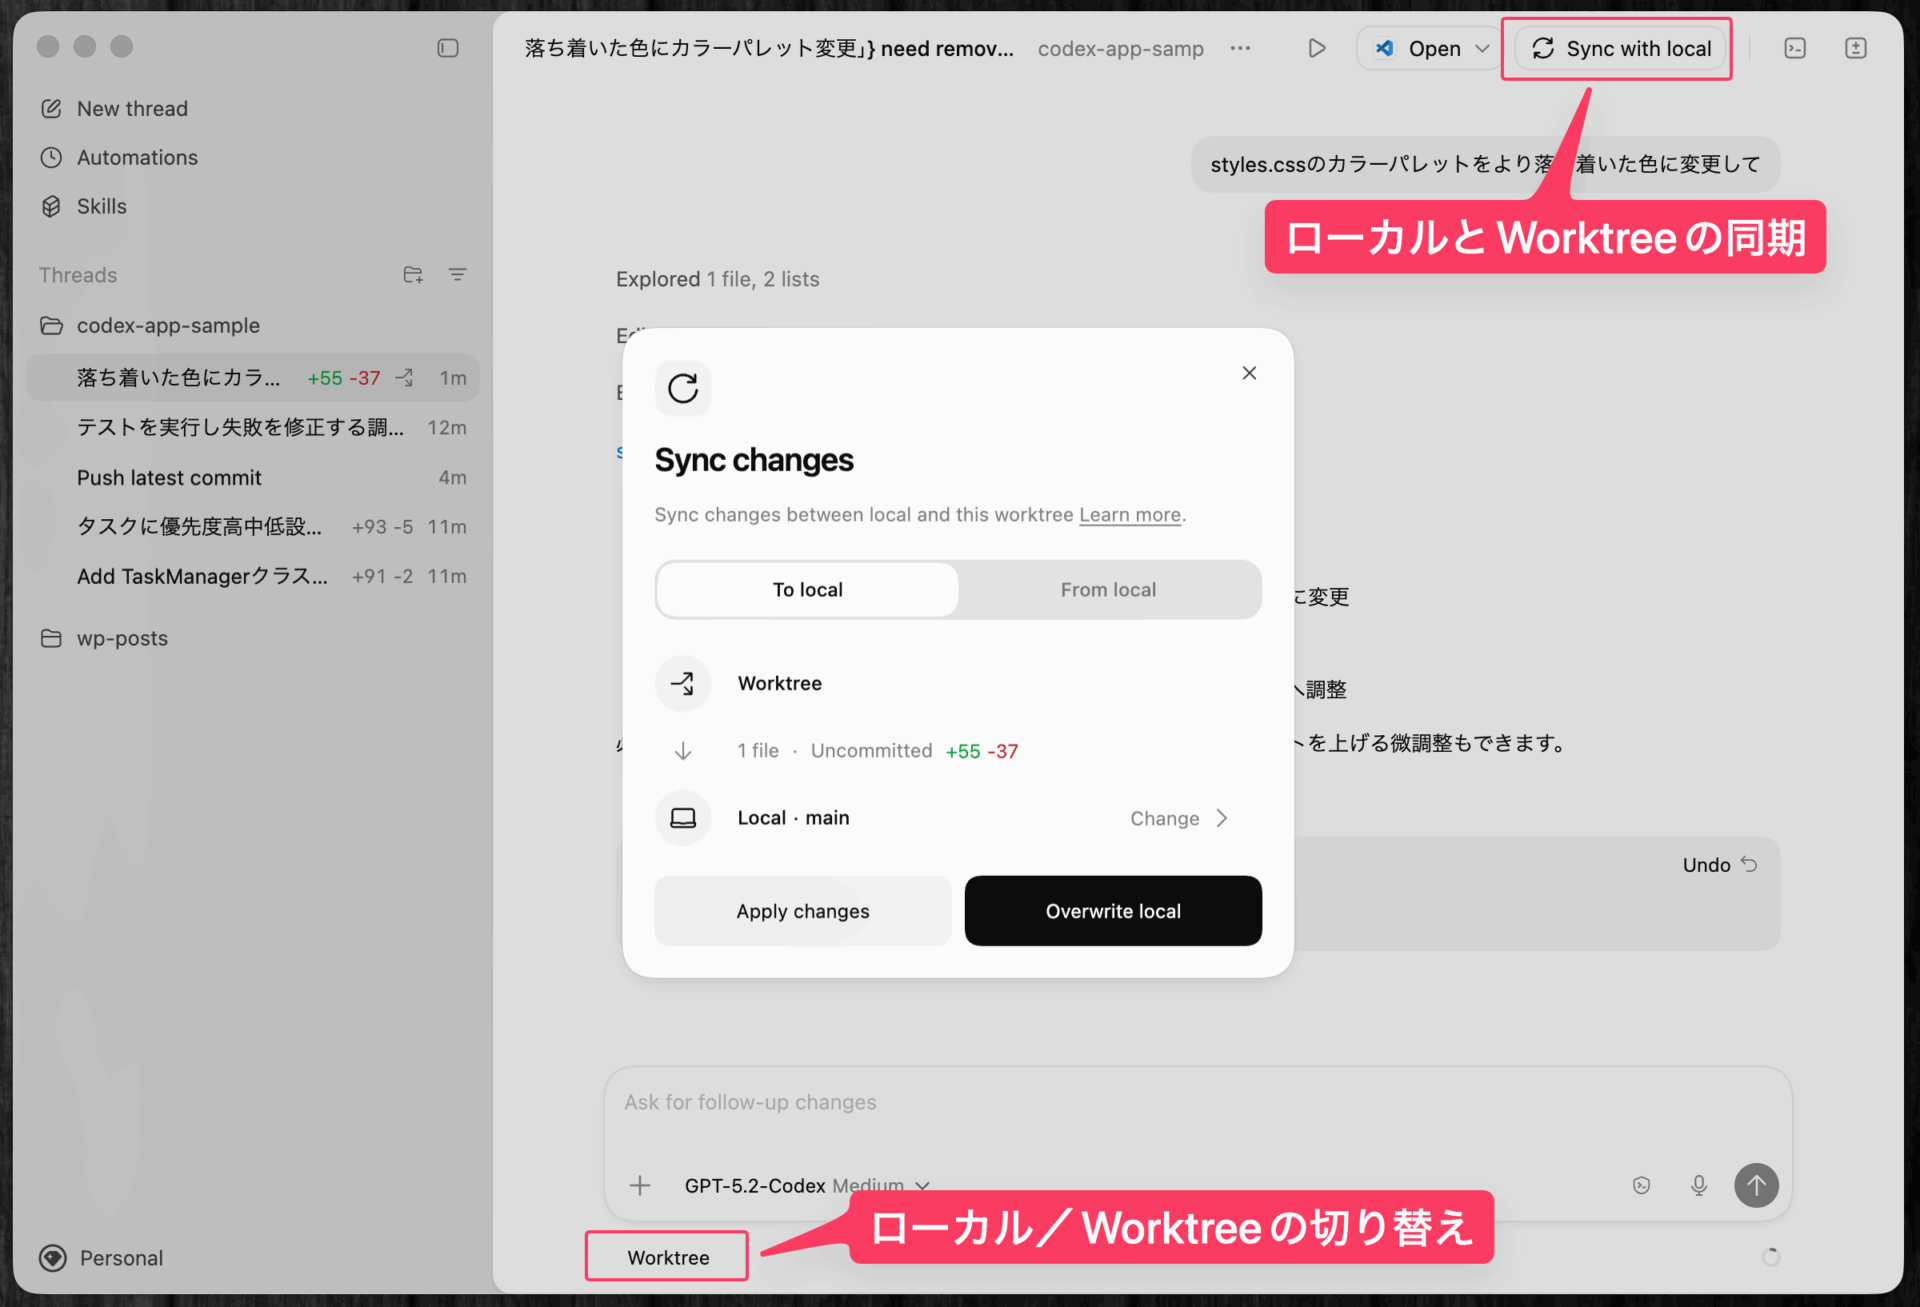Click the new folder icon beside Threads
Viewport: 1920px width, 1307px height.
click(413, 275)
